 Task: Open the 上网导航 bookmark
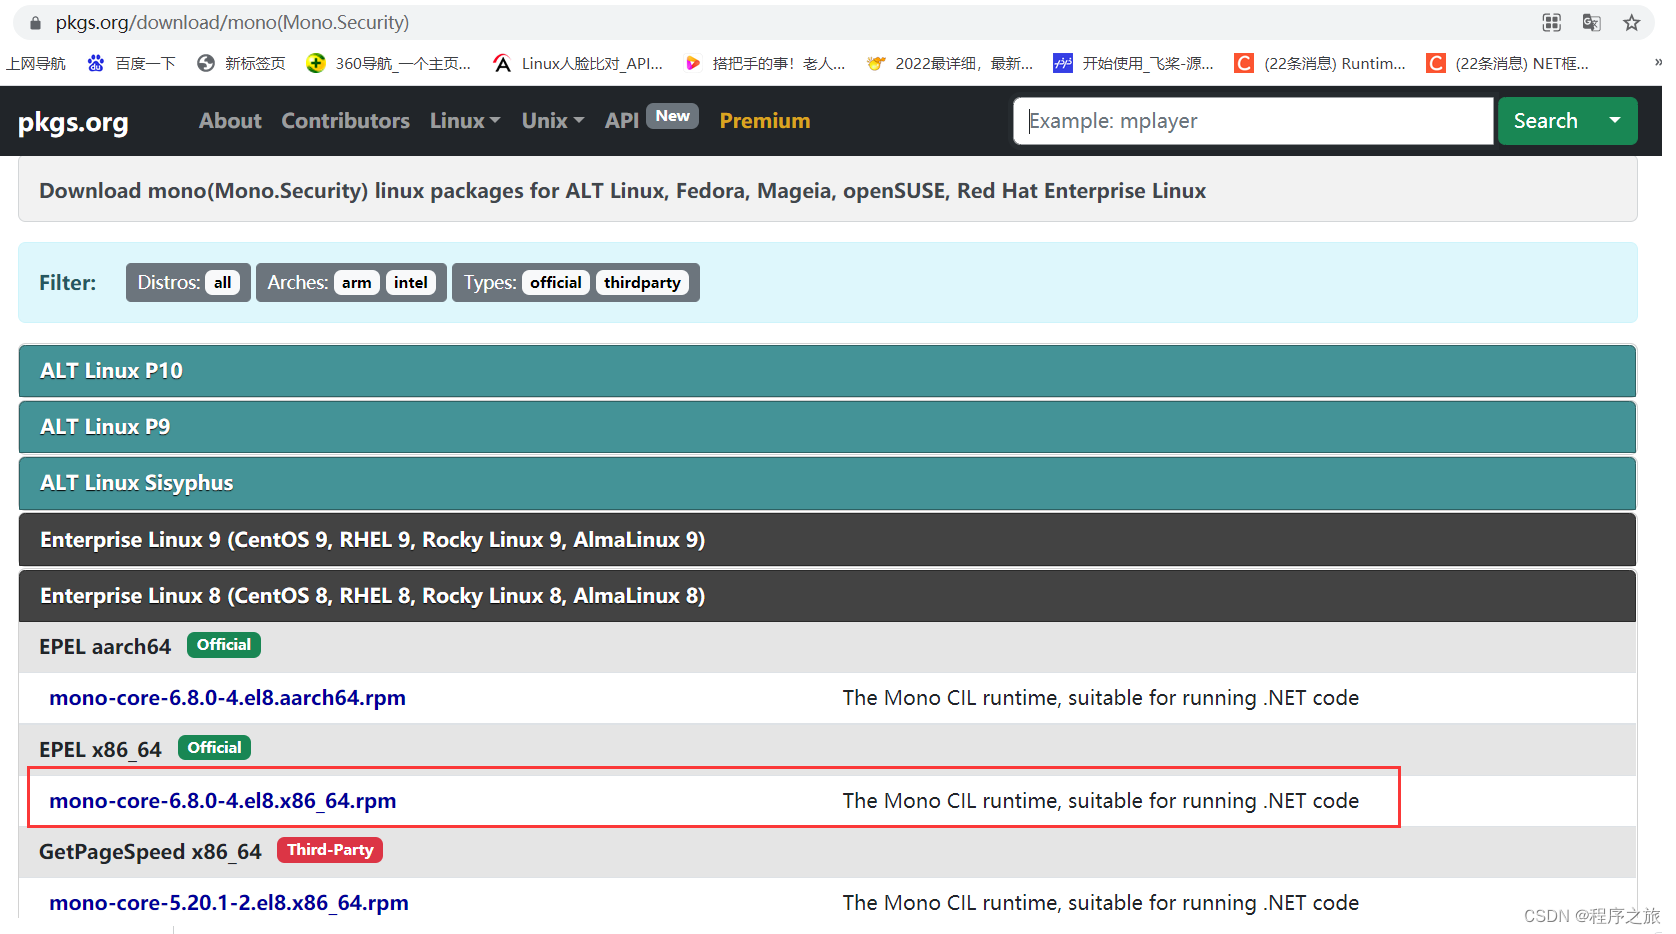click(x=36, y=63)
